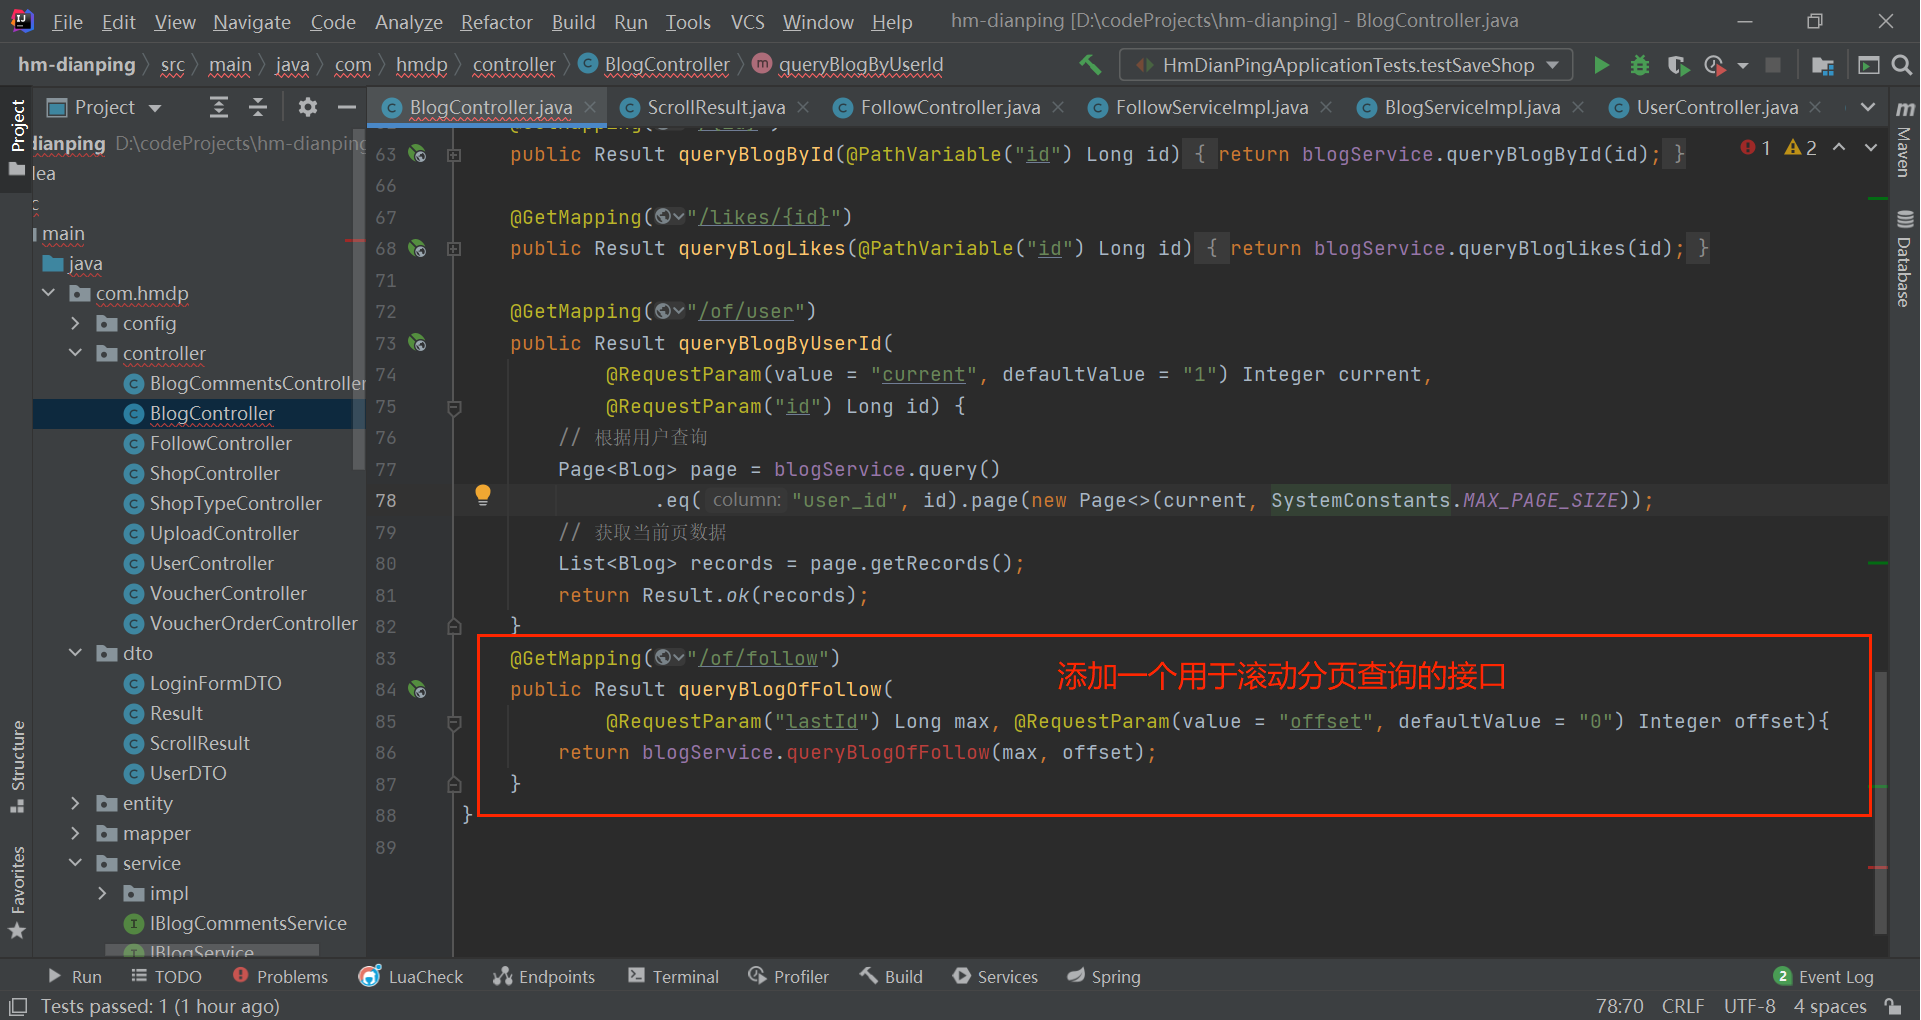Open the Database tool window
Image resolution: width=1921 pixels, height=1020 pixels.
1905,258
